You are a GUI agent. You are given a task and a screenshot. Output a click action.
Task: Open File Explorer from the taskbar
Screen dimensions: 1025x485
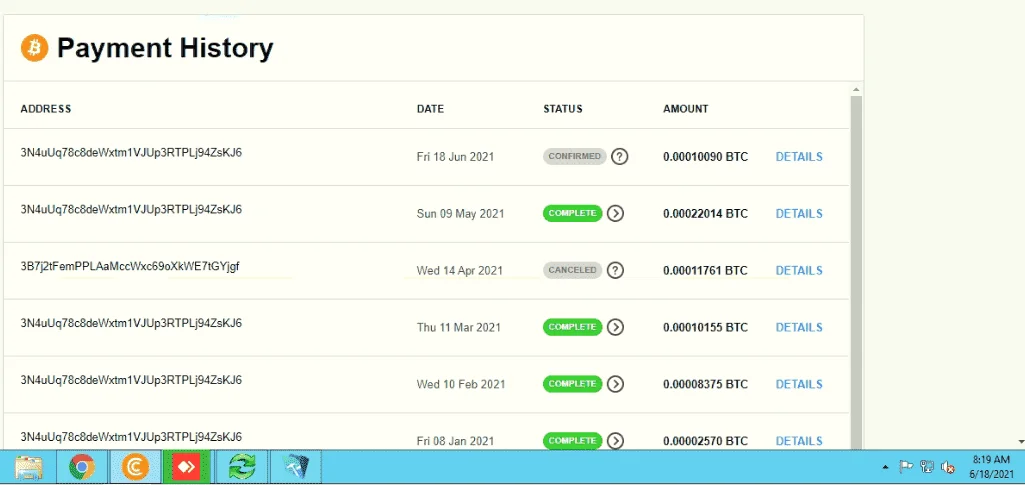29,467
